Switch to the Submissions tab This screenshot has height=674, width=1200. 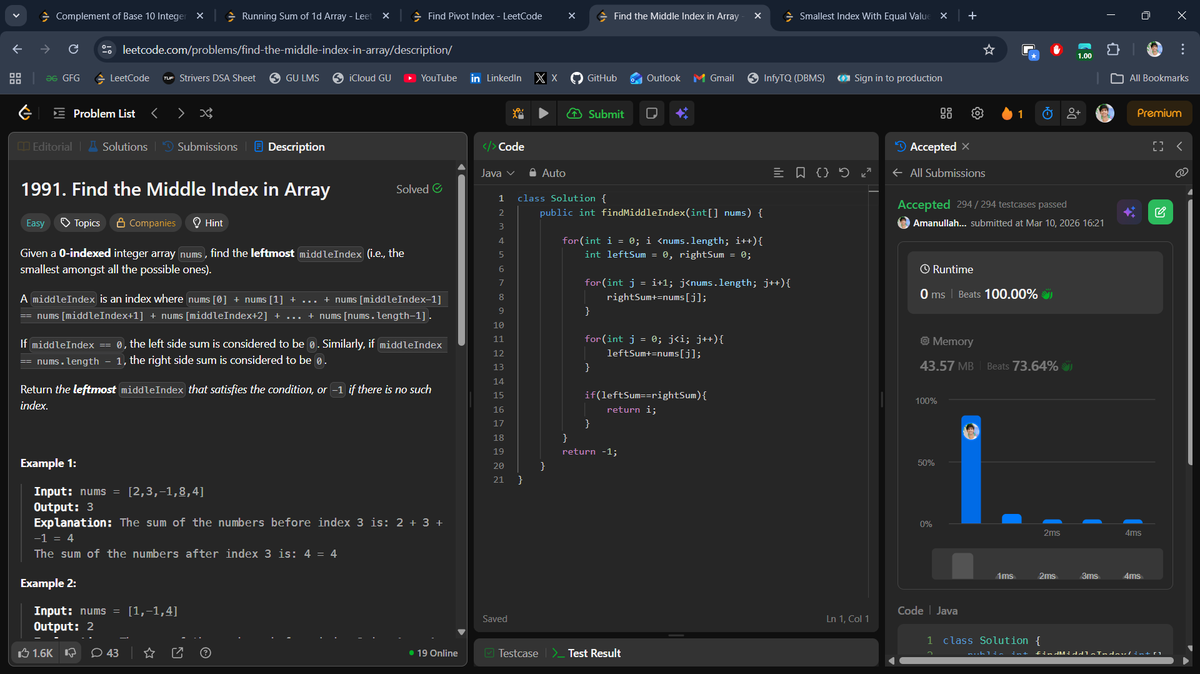pyautogui.click(x=200, y=147)
